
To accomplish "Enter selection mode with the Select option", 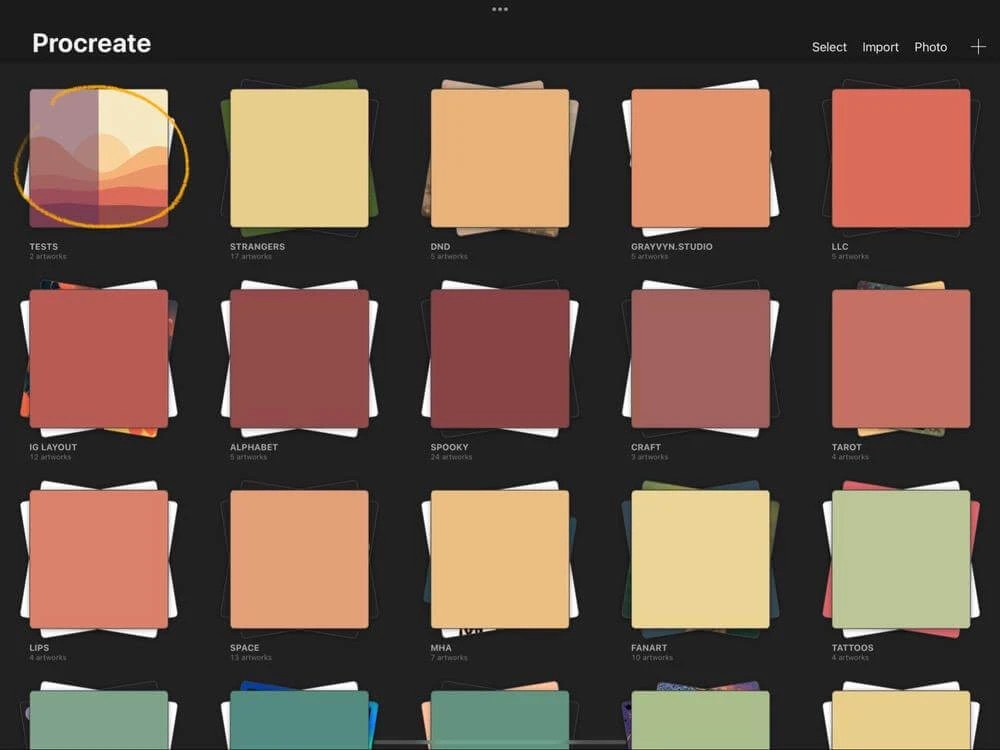I will (x=828, y=47).
